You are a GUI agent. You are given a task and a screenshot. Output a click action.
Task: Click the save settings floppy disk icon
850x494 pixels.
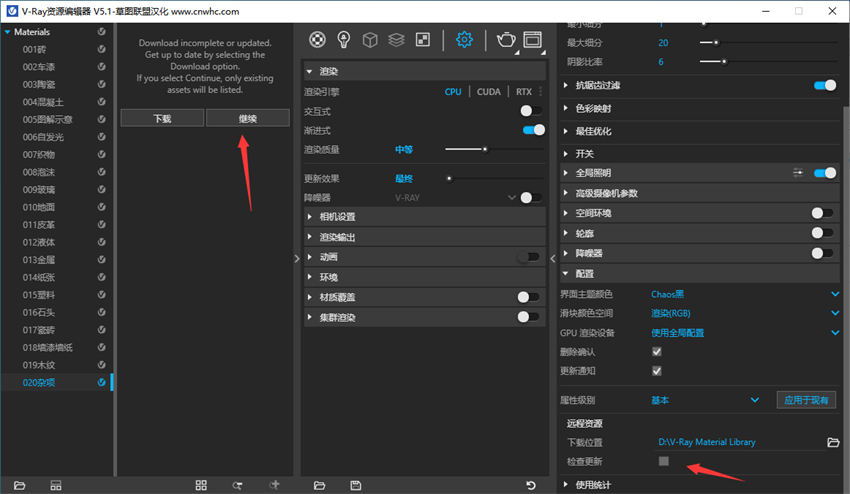pyautogui.click(x=356, y=485)
